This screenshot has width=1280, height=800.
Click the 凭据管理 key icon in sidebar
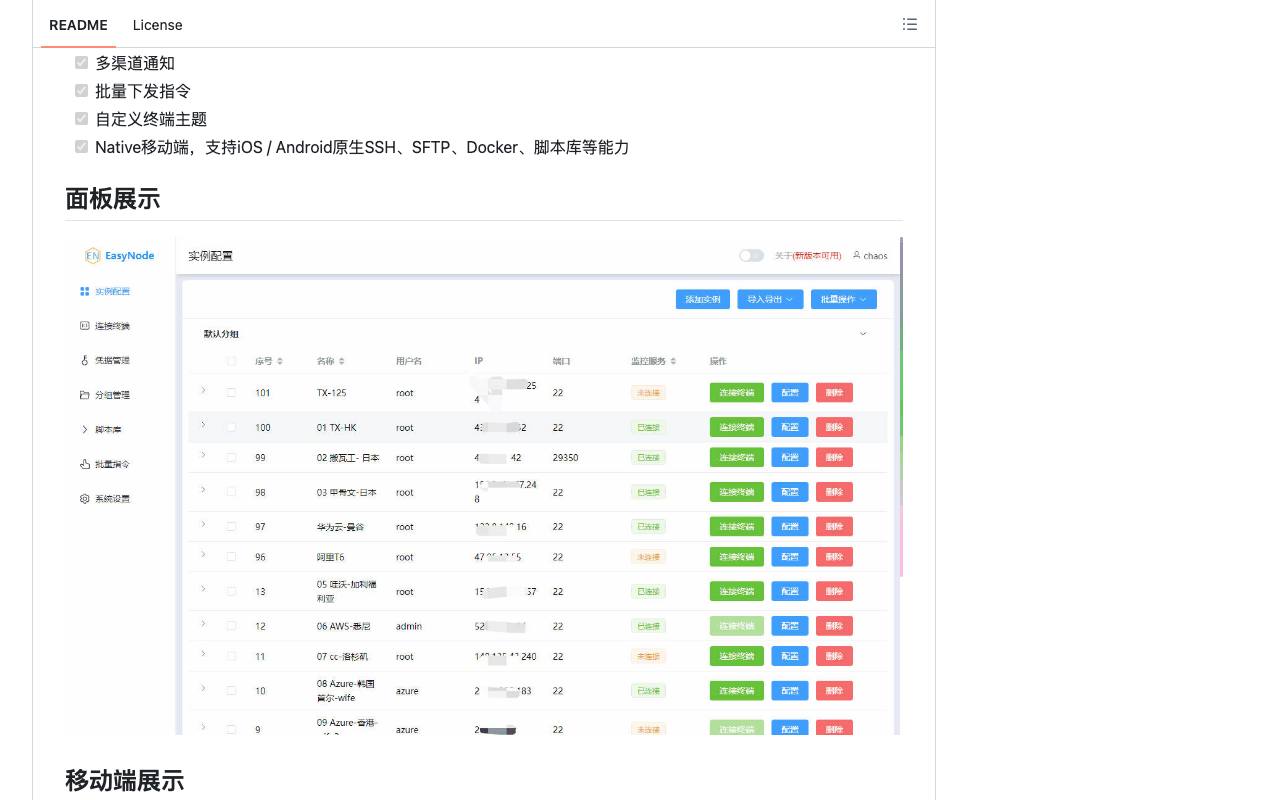pyautogui.click(x=85, y=360)
